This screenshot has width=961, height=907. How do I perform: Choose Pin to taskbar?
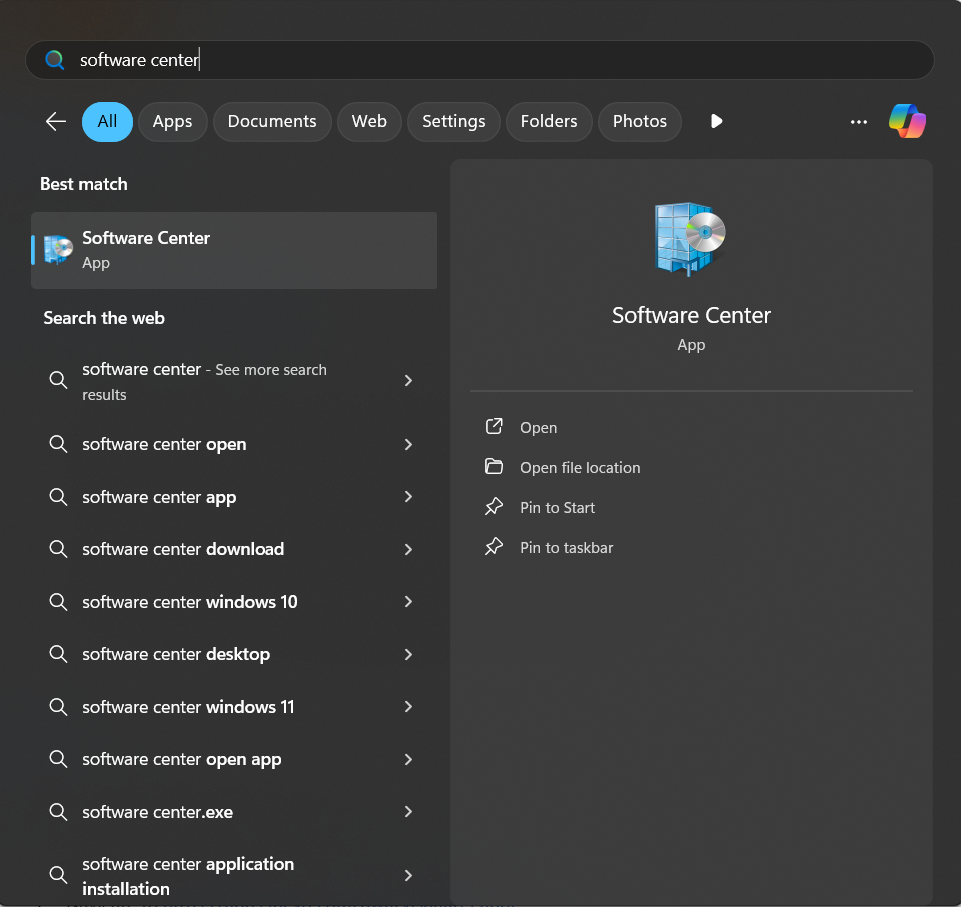[566, 548]
